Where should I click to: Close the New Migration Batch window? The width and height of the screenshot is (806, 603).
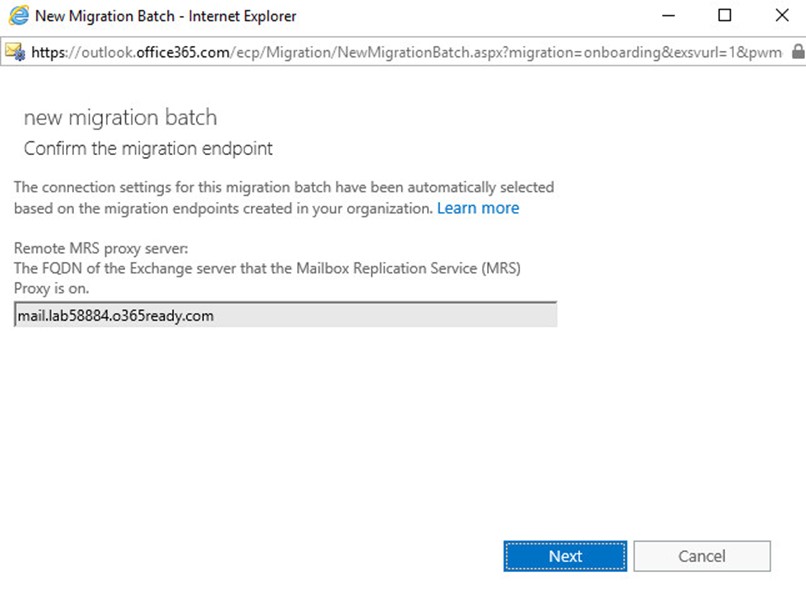click(782, 15)
